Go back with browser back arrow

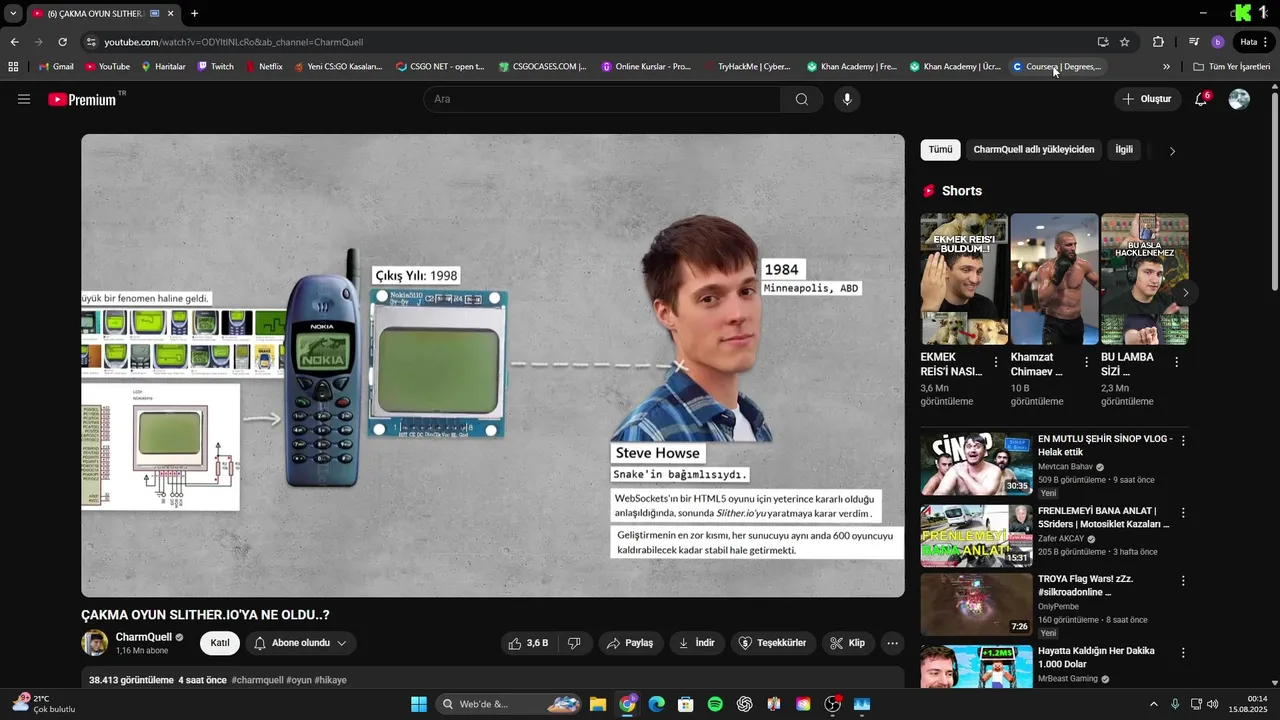click(14, 42)
